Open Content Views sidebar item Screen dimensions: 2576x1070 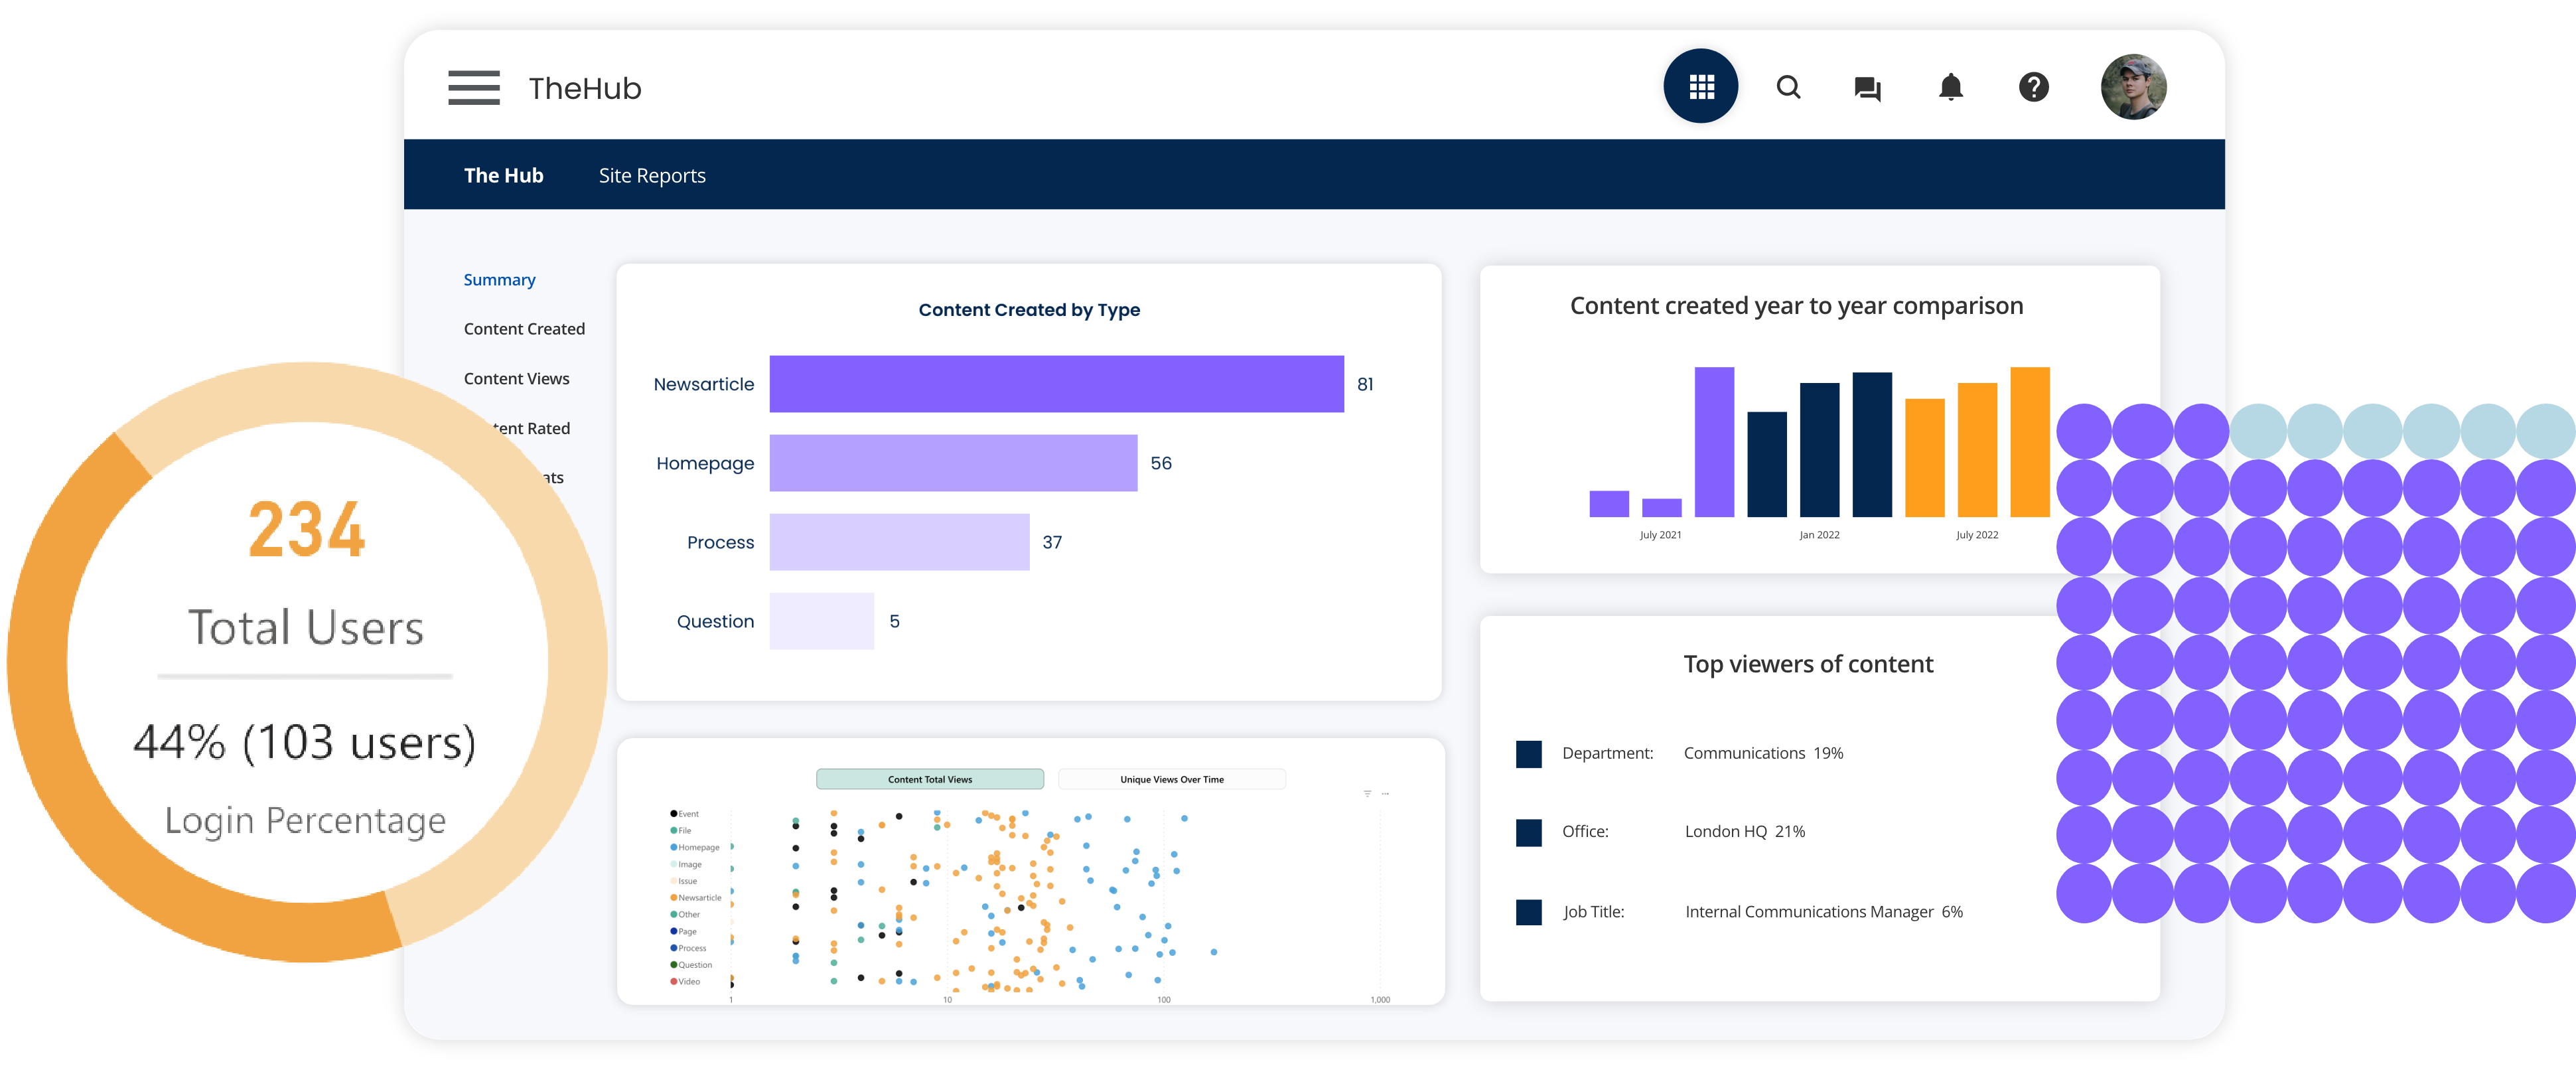click(x=516, y=379)
